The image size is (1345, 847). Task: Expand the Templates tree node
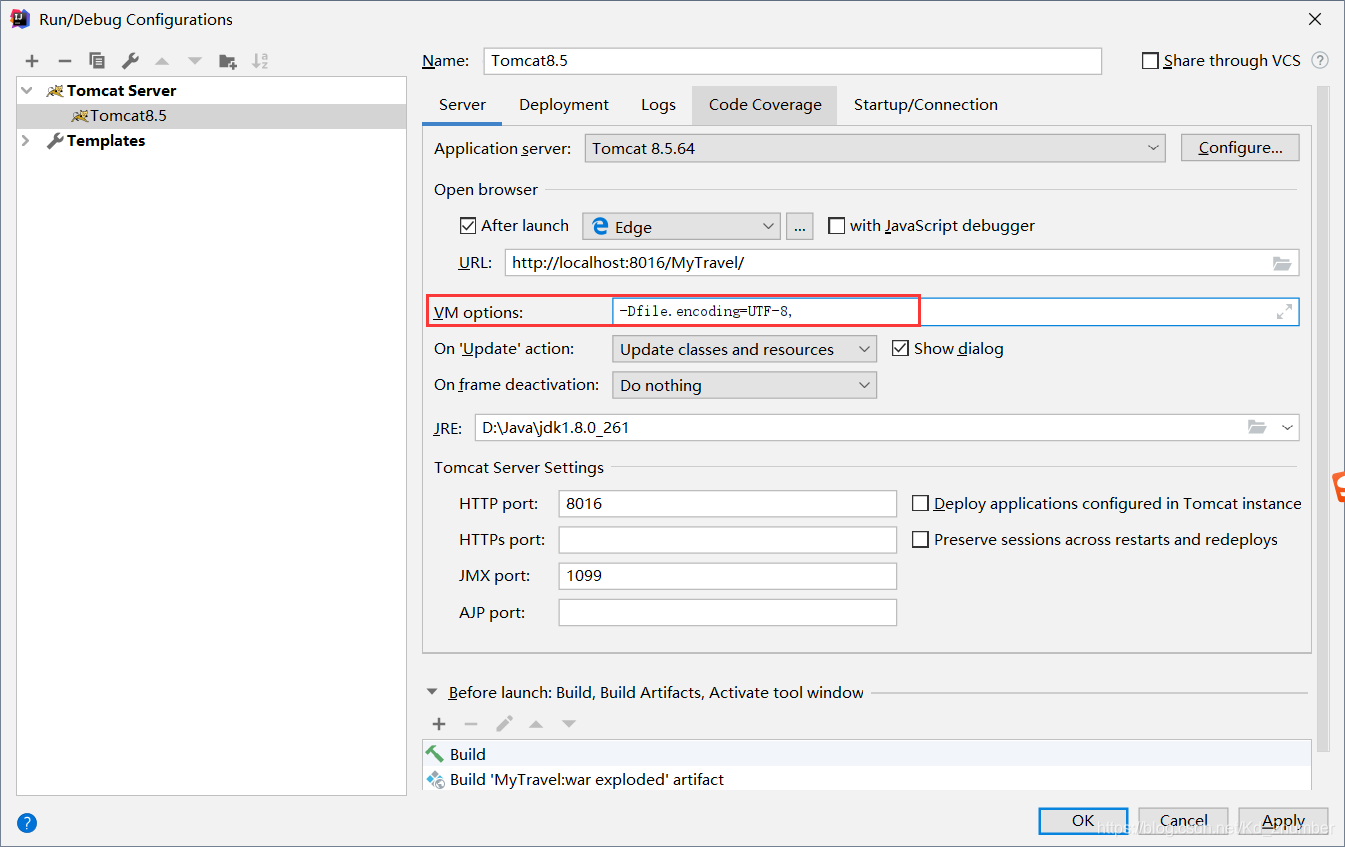[26, 141]
